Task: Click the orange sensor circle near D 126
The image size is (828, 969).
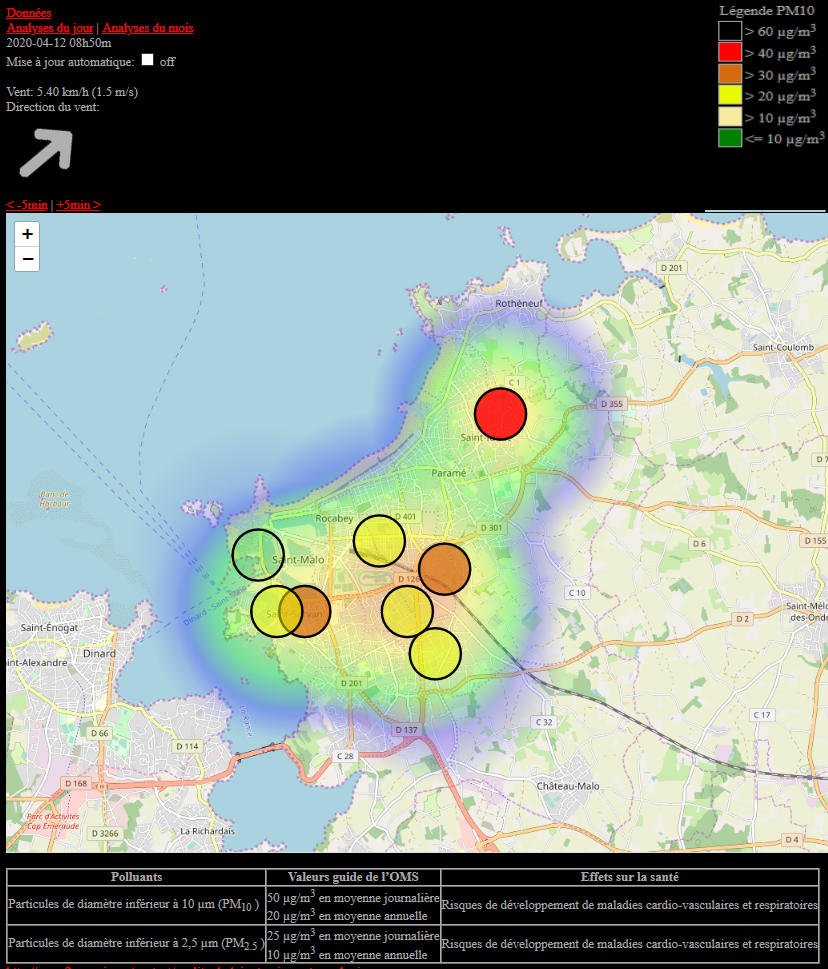Action: click(x=444, y=569)
